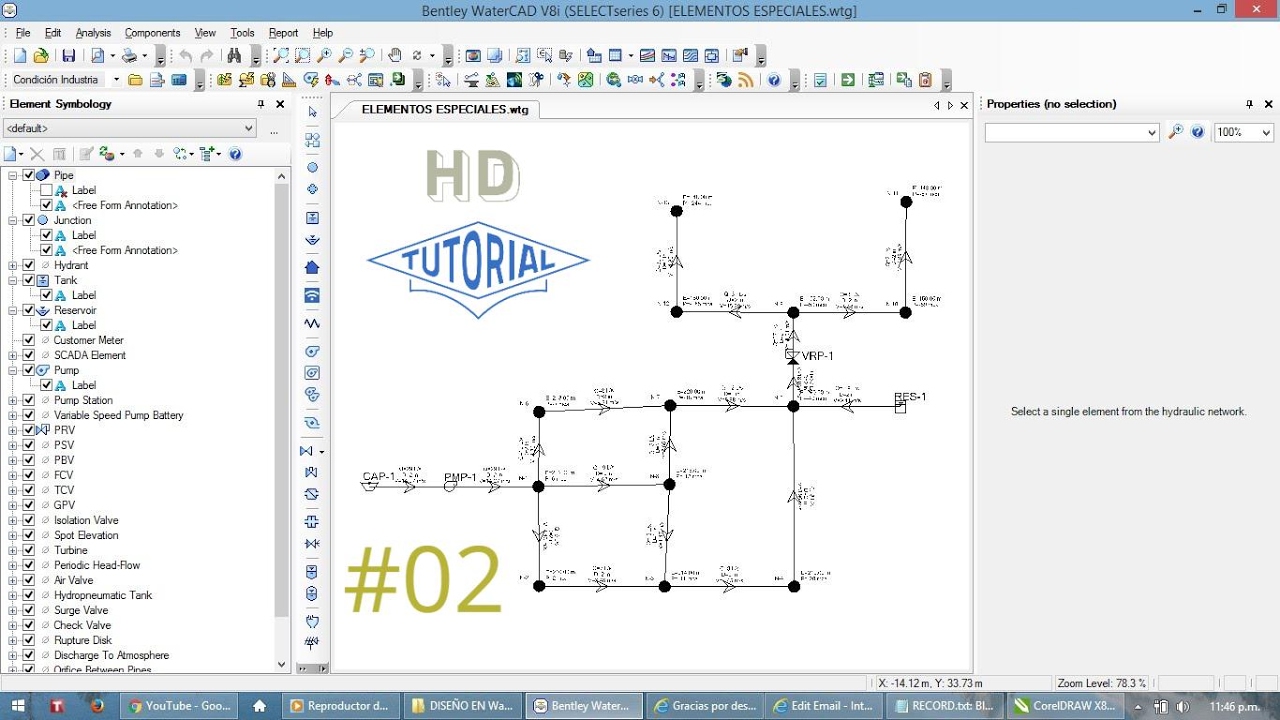
Task: Enable the Pipe Label checkbox
Action: tap(46, 190)
